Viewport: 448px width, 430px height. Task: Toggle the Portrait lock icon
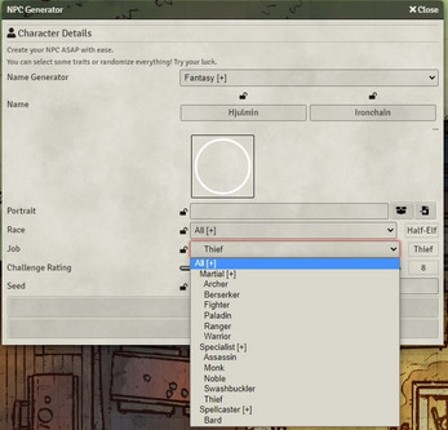[x=184, y=211]
